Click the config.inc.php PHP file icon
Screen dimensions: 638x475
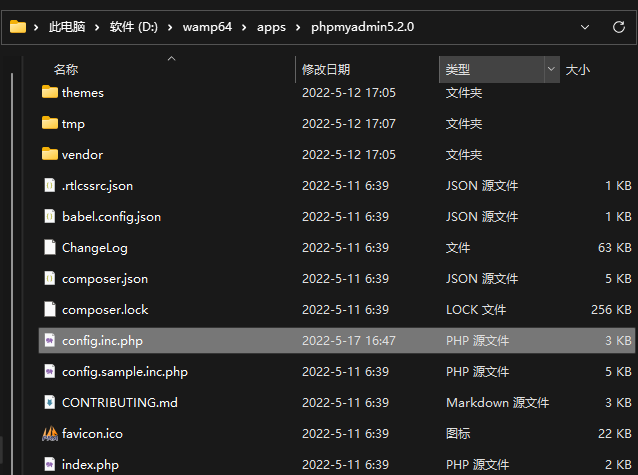point(50,340)
